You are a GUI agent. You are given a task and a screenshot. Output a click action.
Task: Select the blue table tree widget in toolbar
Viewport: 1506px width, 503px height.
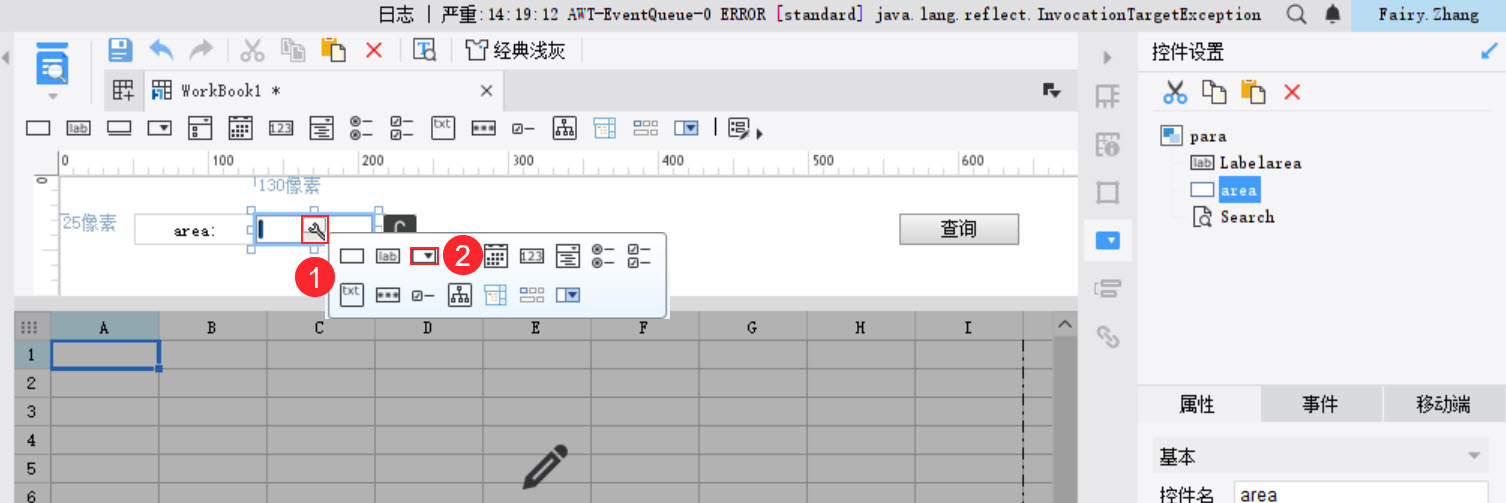click(x=604, y=127)
